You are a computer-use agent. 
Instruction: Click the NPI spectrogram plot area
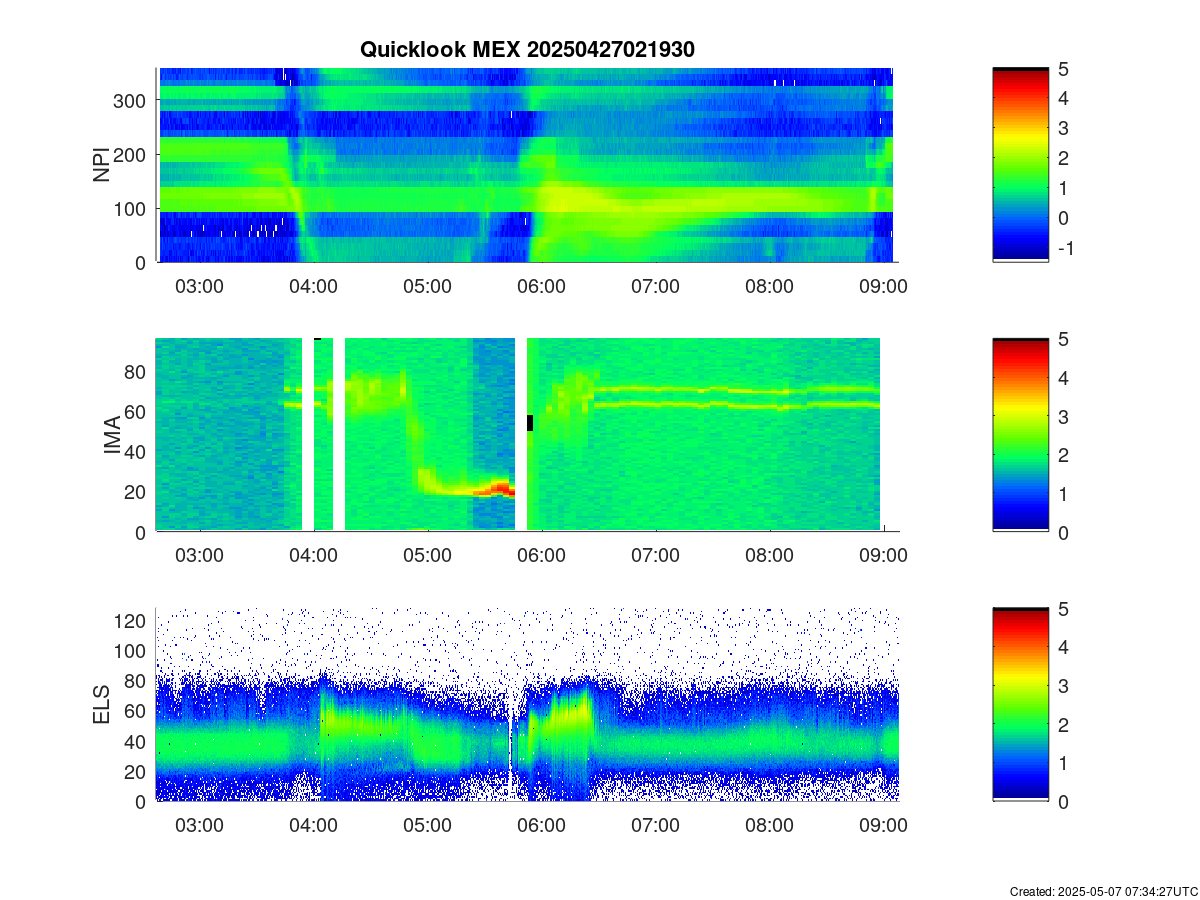[525, 165]
